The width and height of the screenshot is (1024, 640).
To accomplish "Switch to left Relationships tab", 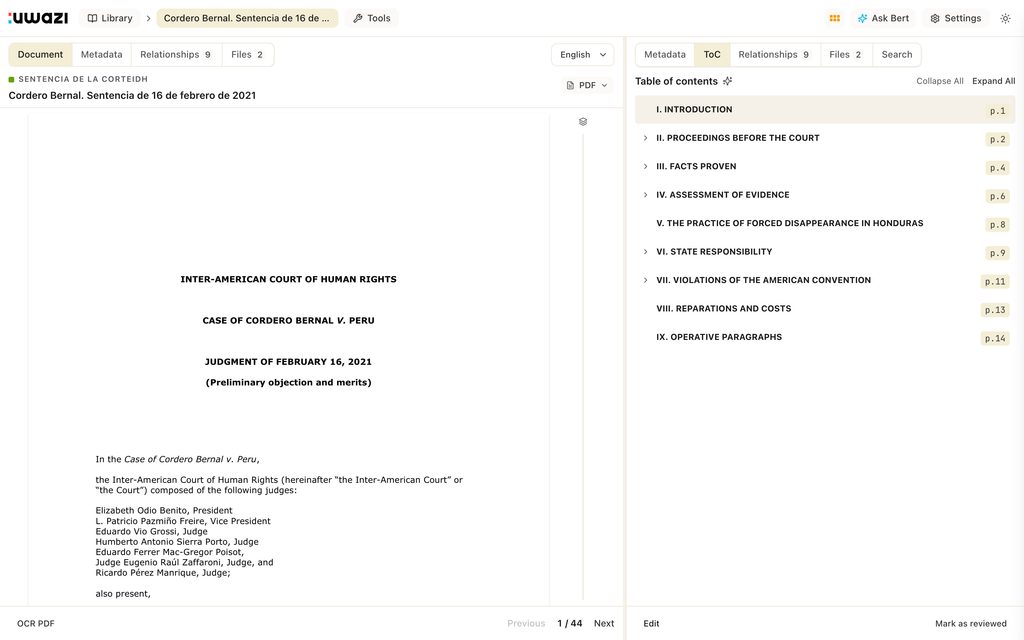I will [176, 55].
